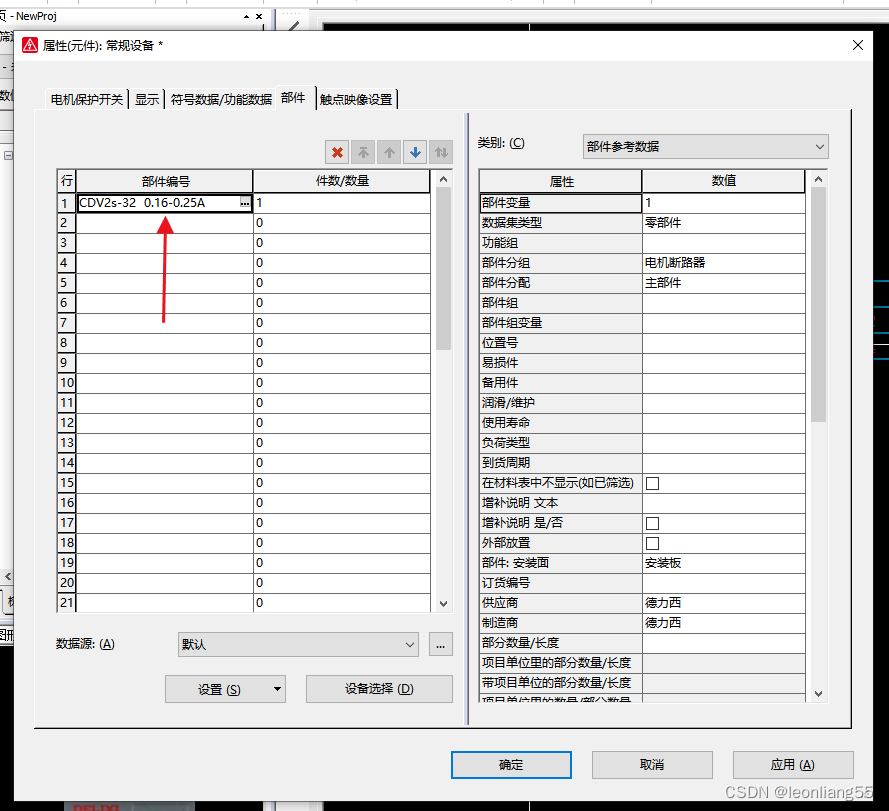
Task: Click the 设备选择 button
Action: (379, 689)
